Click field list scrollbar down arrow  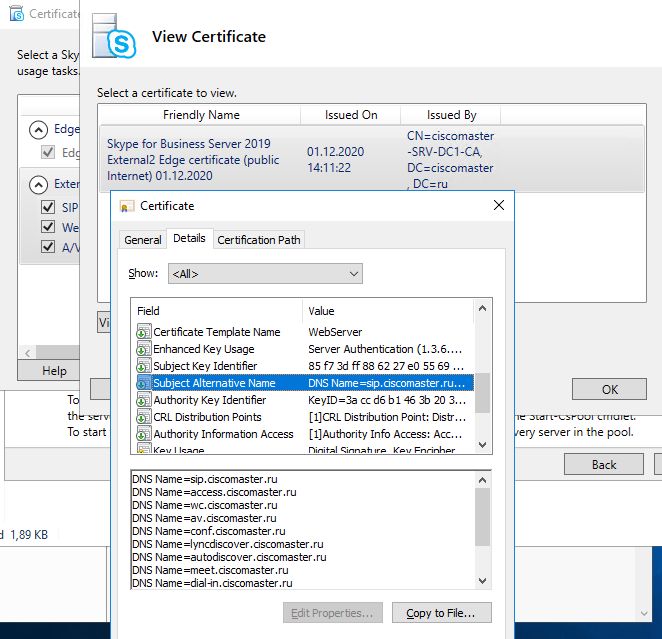(x=483, y=445)
